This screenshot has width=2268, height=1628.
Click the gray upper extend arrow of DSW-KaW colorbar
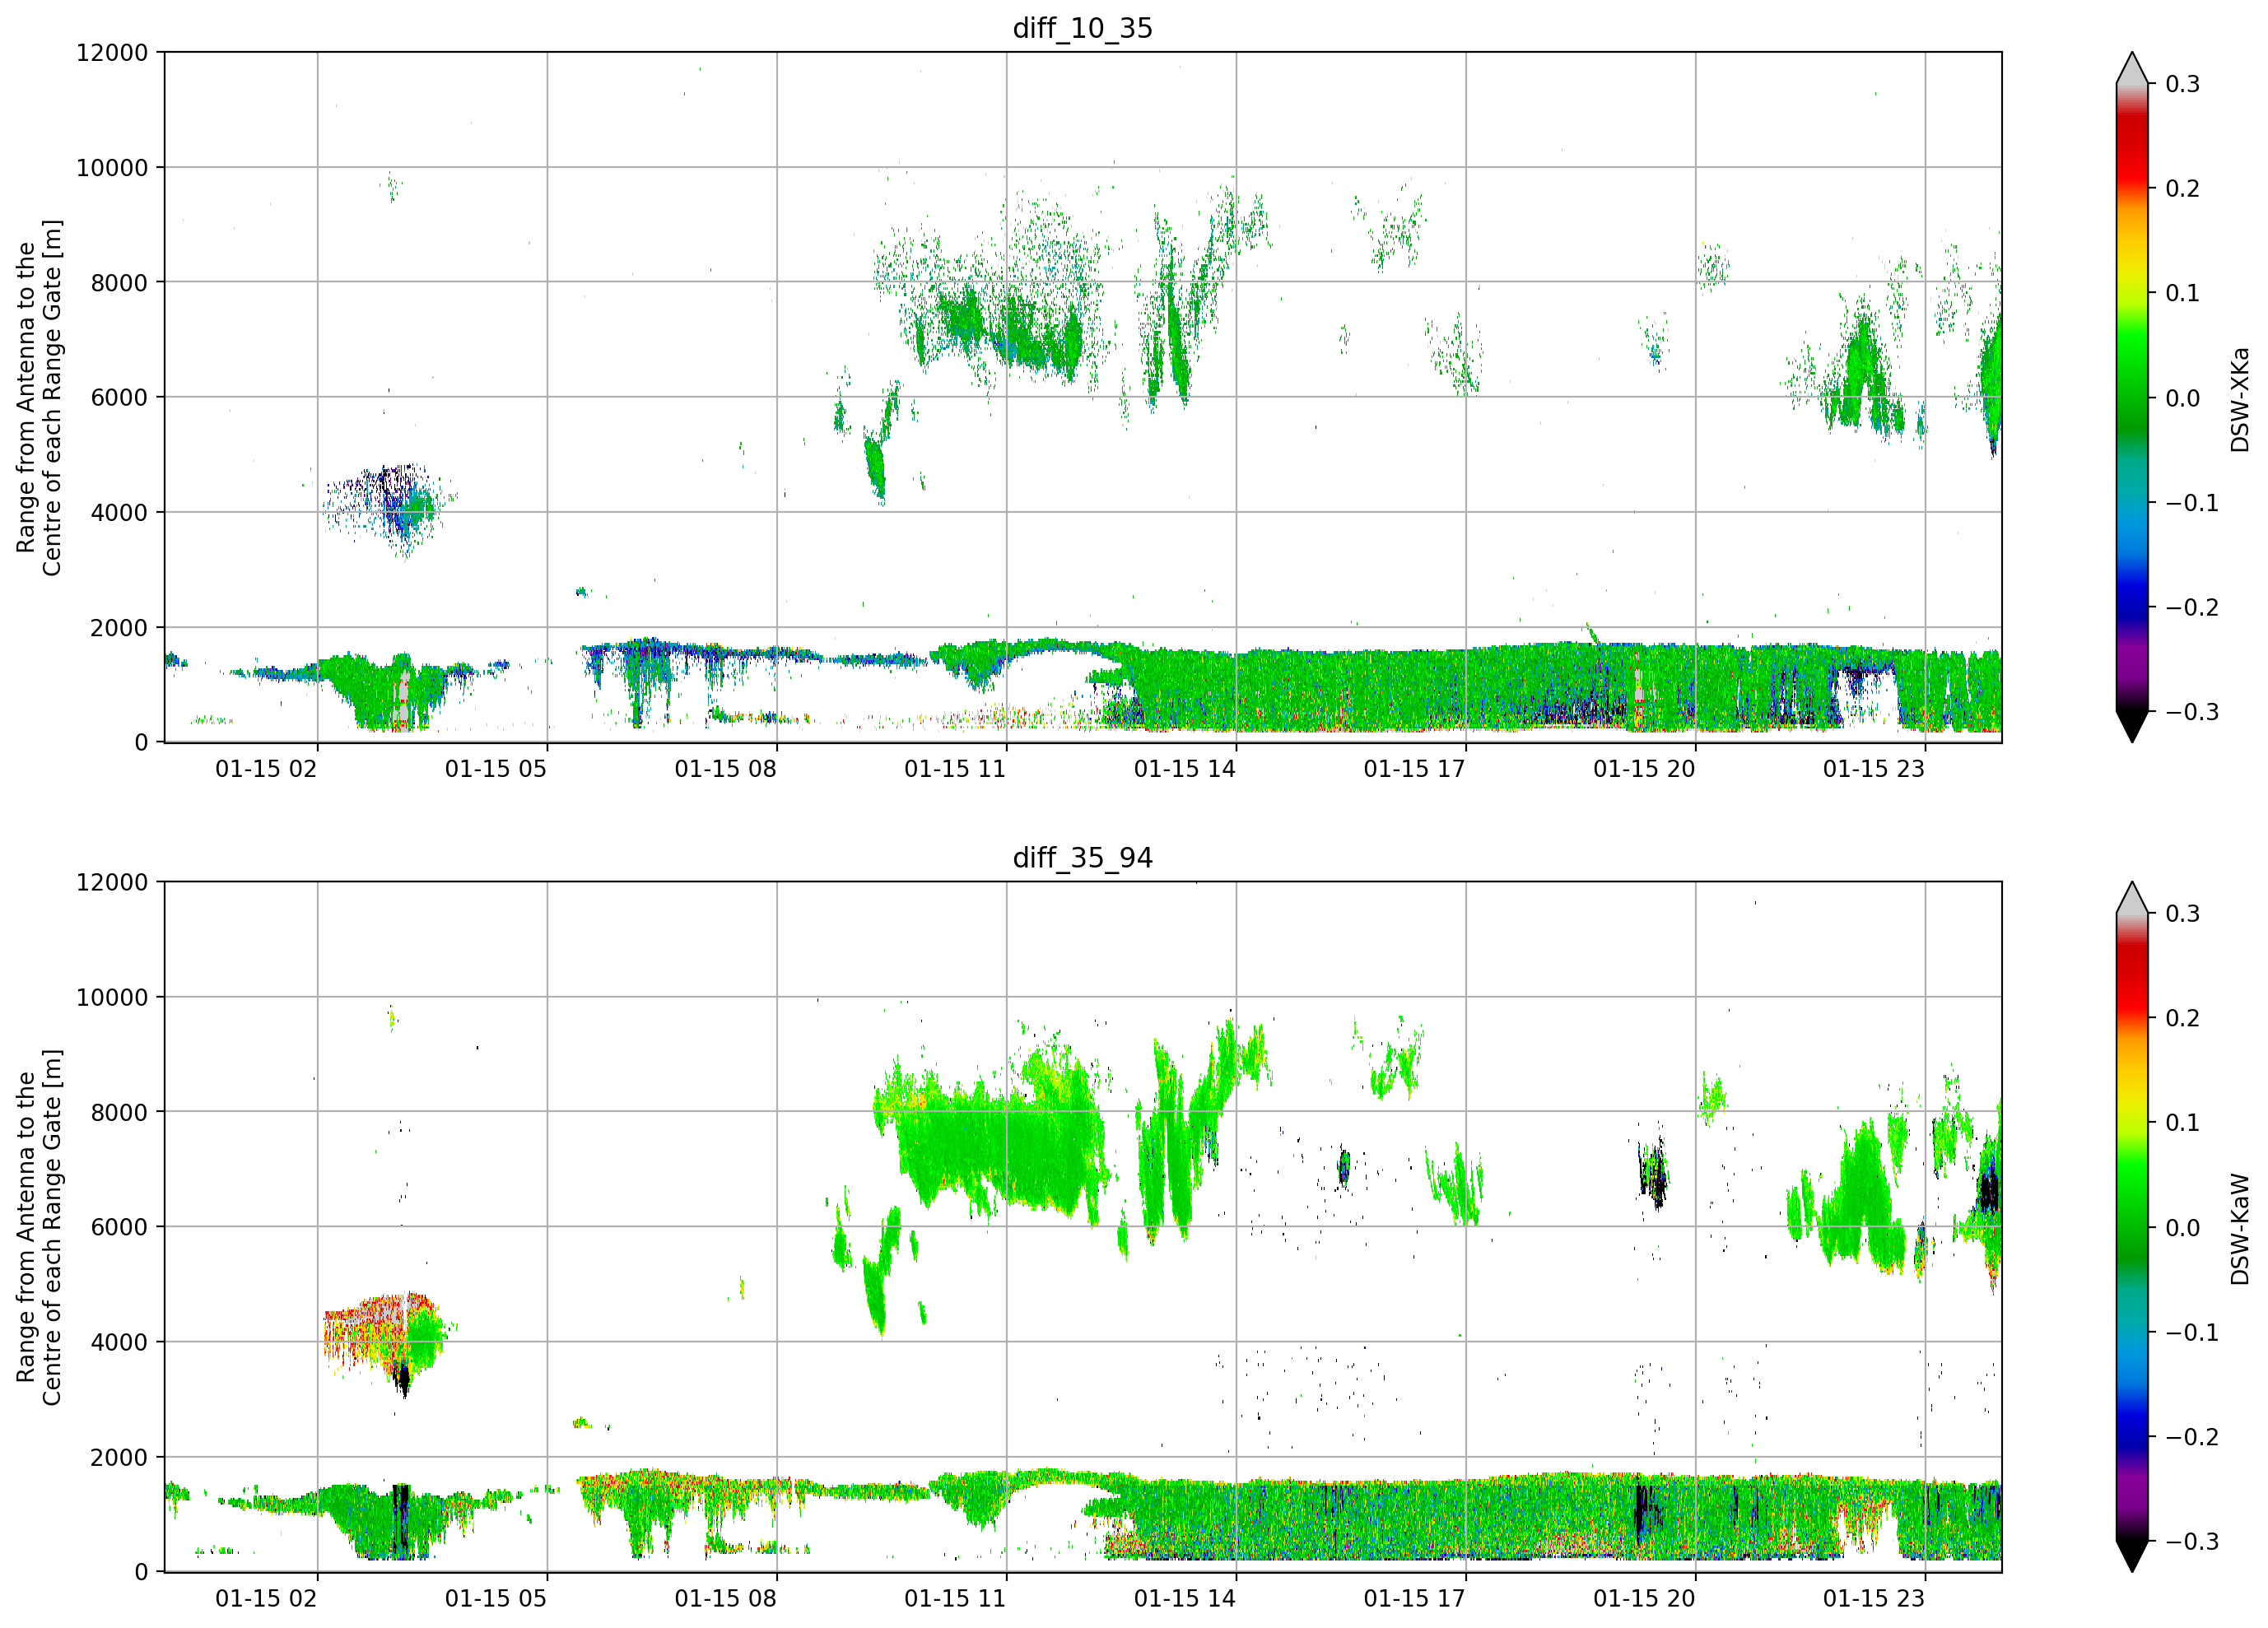coord(2132,898)
